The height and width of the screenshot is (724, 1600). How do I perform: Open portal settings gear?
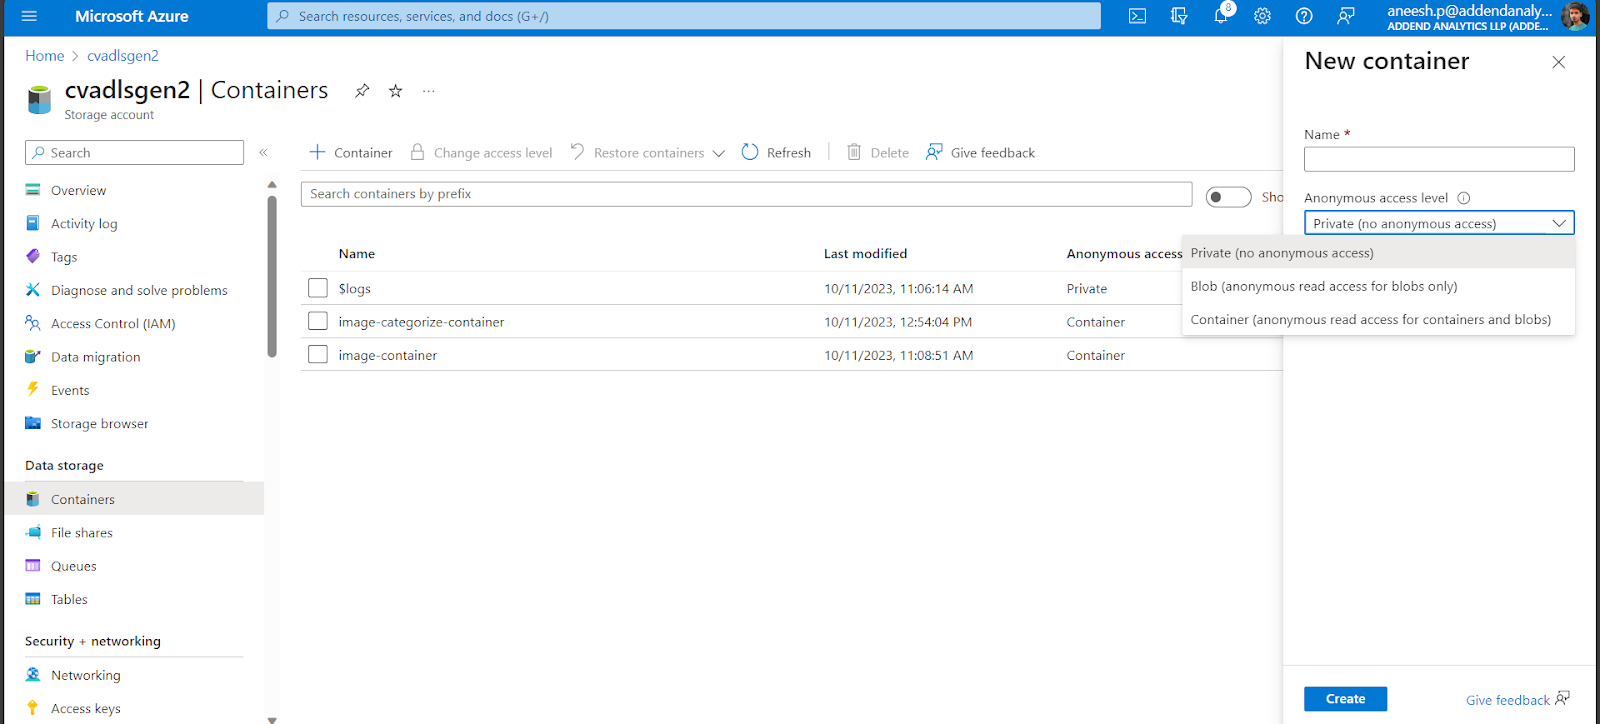point(1262,16)
